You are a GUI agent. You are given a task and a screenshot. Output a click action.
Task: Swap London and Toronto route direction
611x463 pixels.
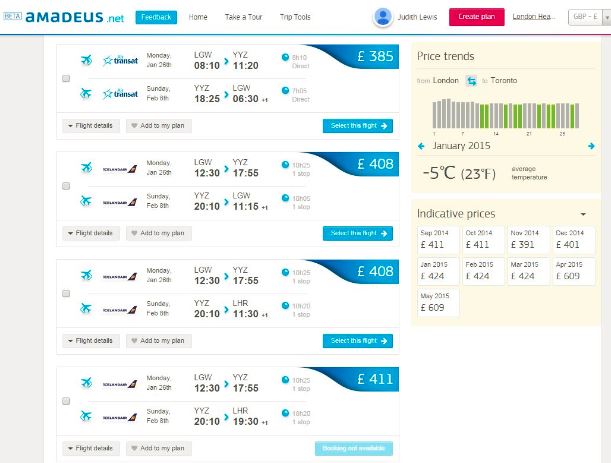(472, 80)
